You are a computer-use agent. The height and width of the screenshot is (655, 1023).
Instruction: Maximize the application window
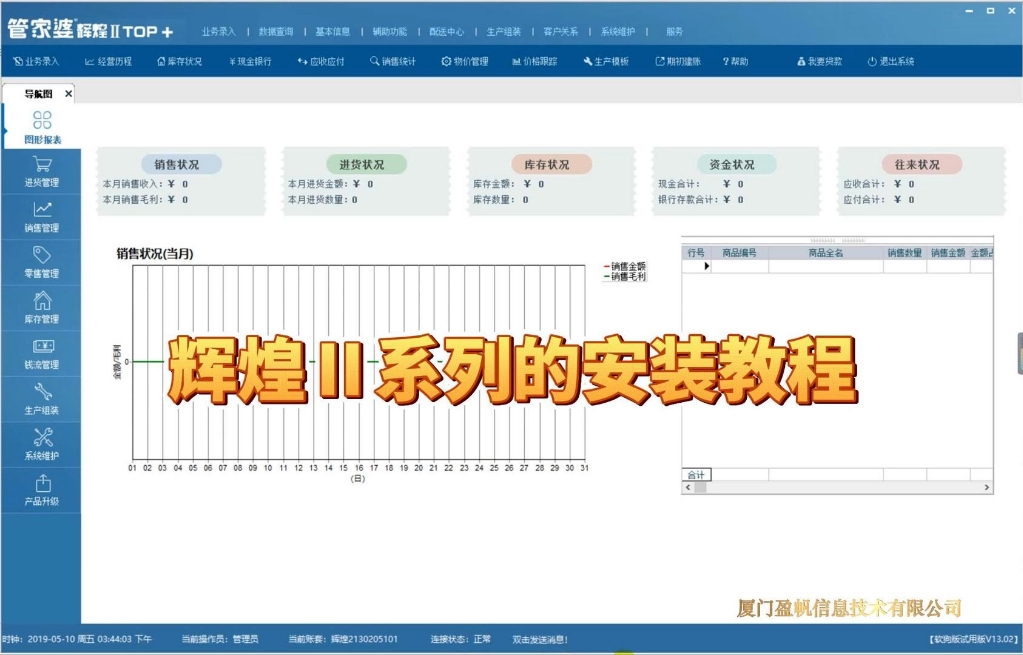[x=990, y=11]
